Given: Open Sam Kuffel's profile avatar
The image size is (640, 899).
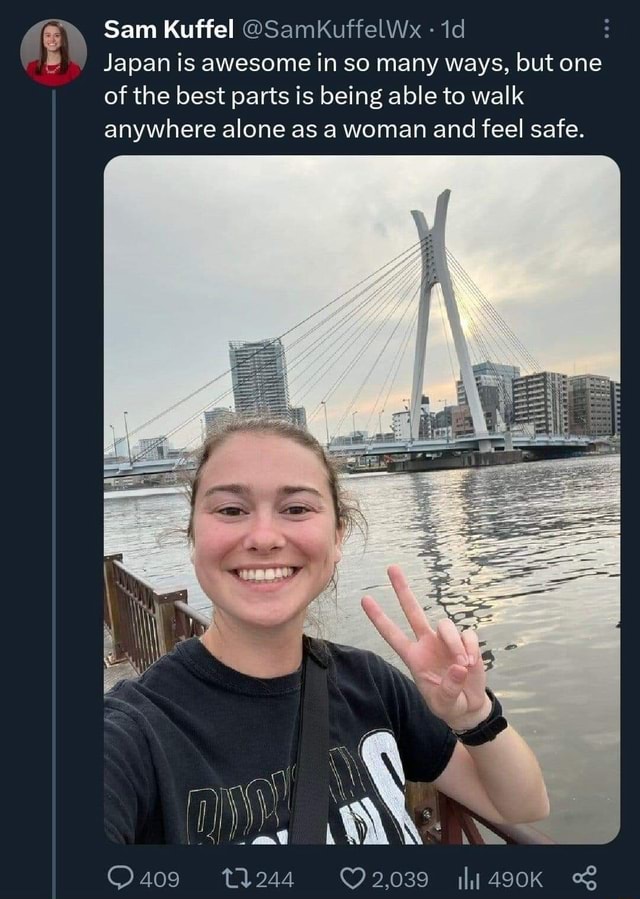Looking at the screenshot, I should tap(53, 53).
